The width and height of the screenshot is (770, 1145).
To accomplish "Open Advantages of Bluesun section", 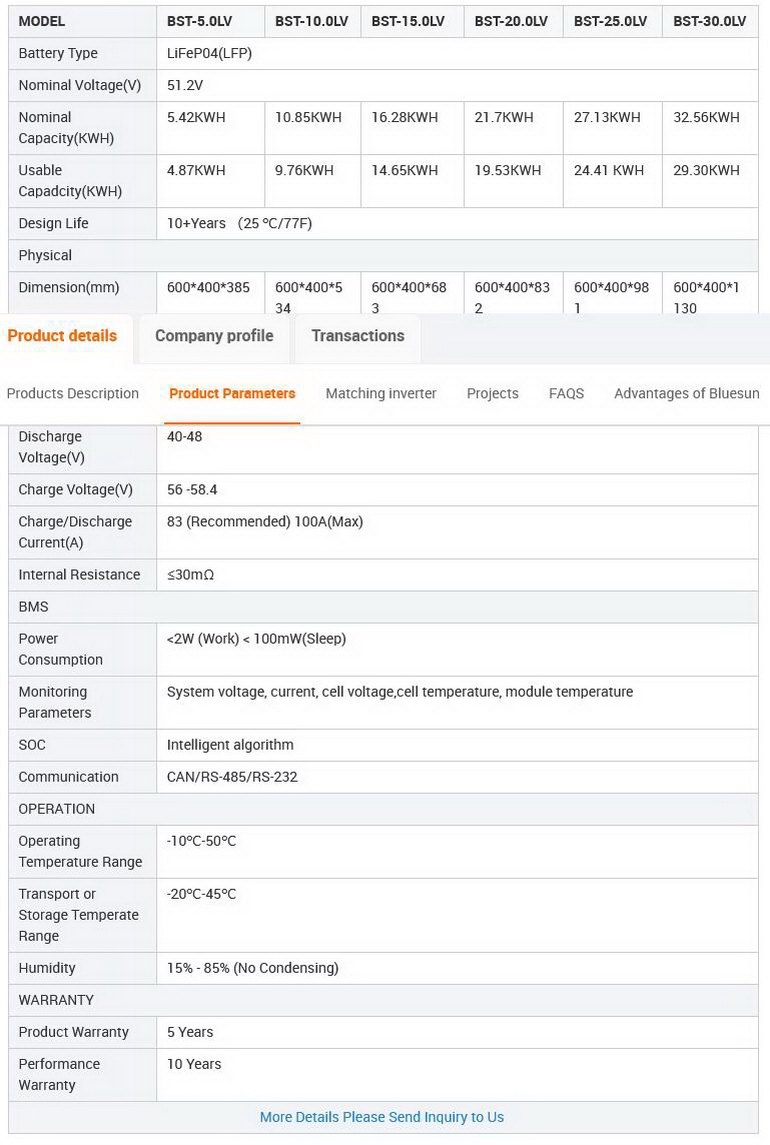I will pos(686,393).
